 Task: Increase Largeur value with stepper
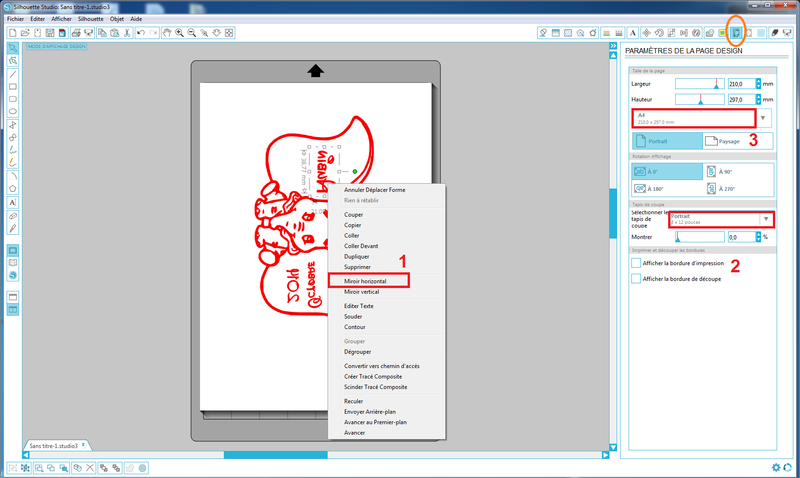(758, 81)
